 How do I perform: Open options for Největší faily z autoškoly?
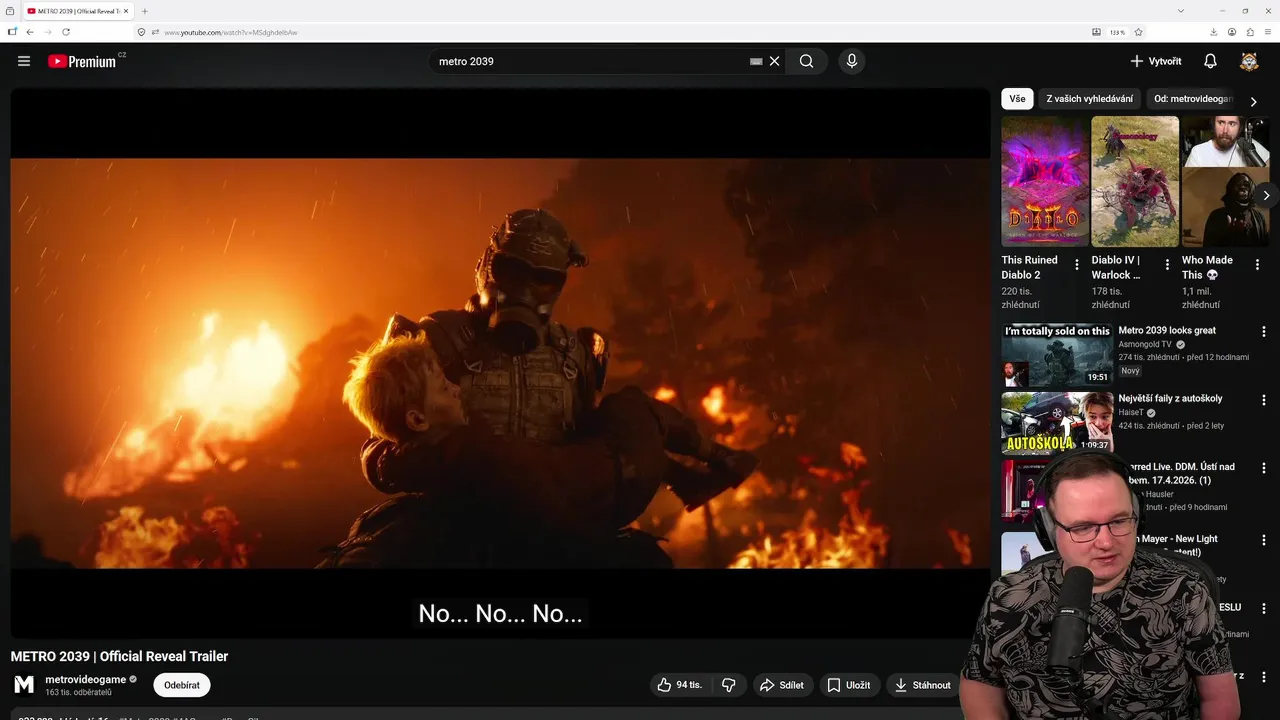click(1263, 400)
